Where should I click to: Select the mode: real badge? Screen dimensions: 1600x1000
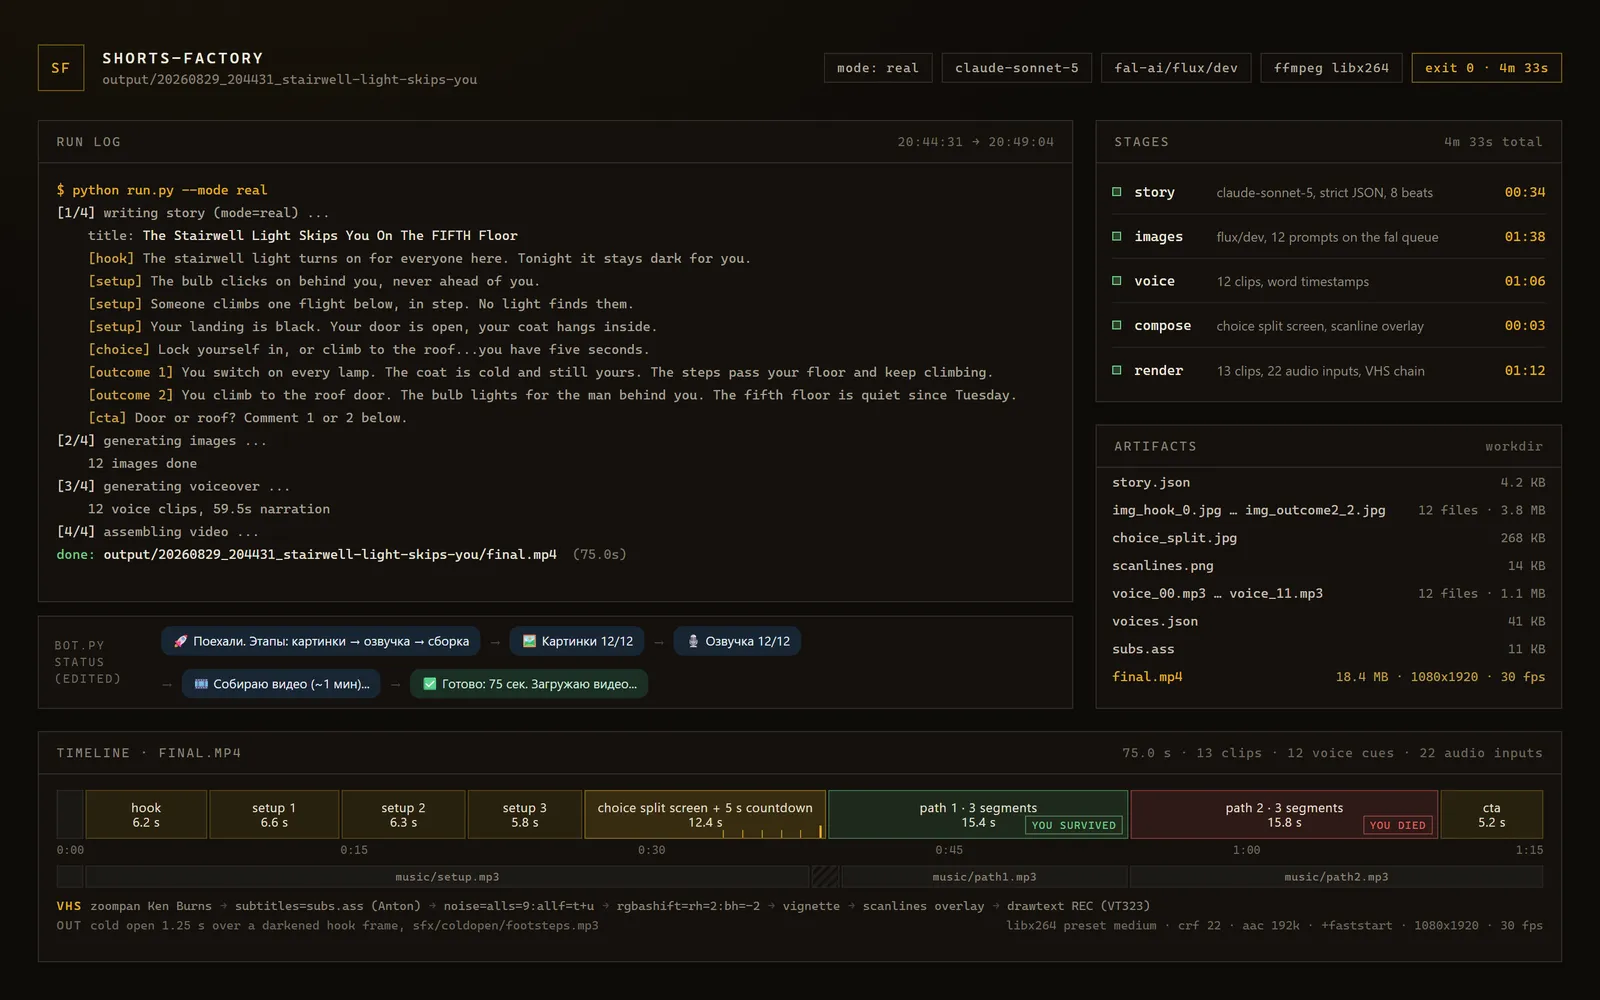878,68
